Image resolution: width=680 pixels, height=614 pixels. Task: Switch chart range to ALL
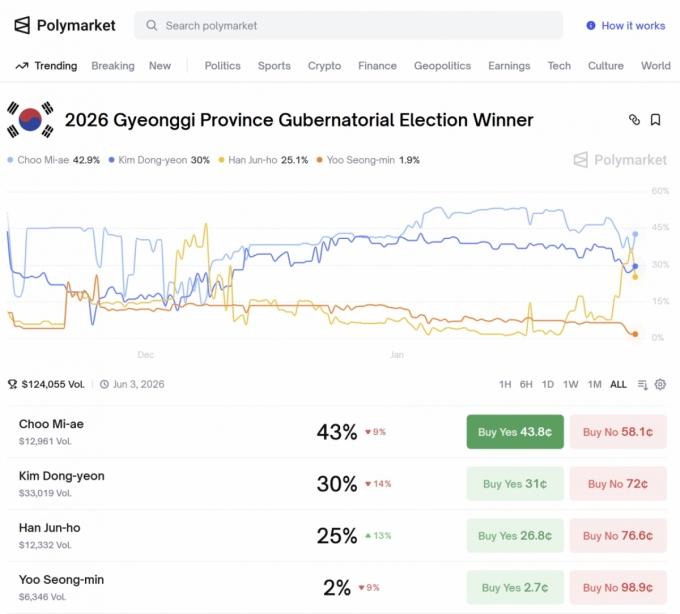click(618, 384)
